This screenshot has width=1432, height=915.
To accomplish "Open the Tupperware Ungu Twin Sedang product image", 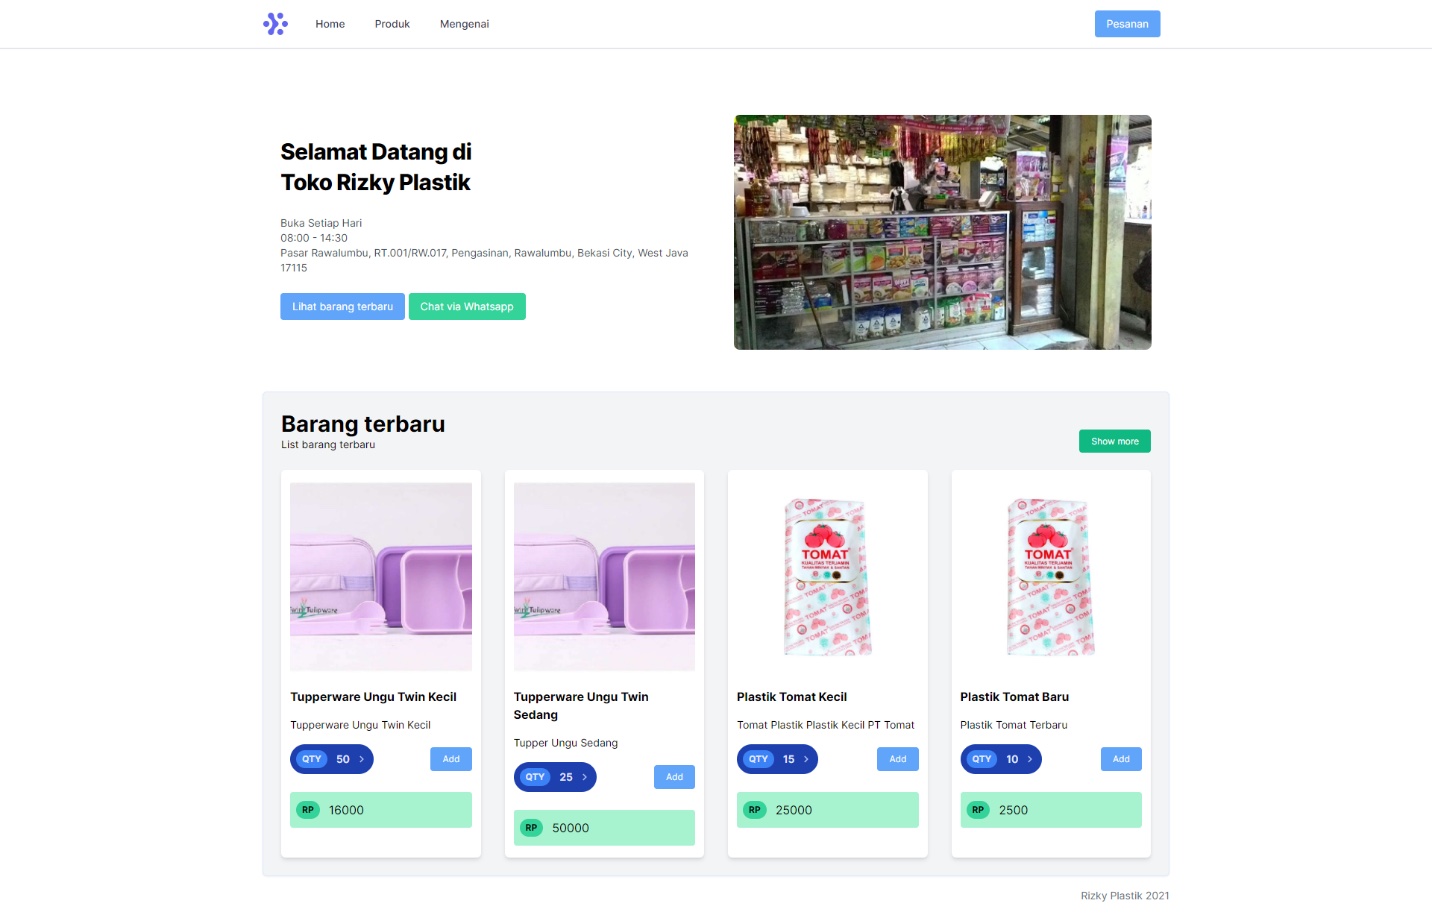I will 604,577.
